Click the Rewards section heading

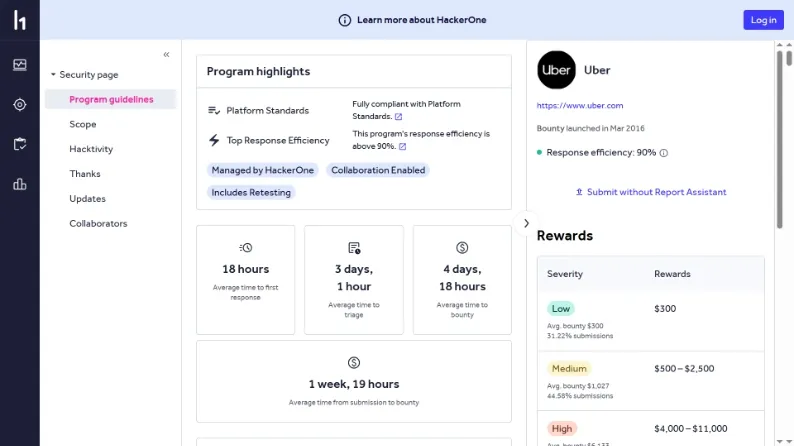tap(565, 236)
